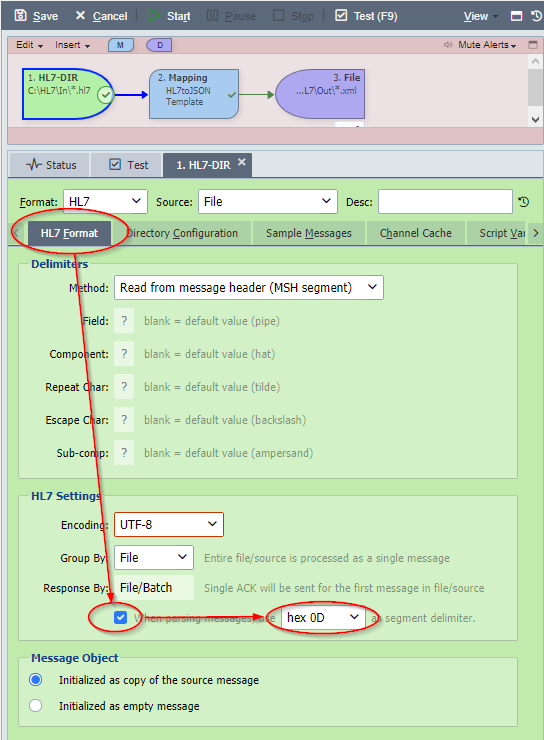Viewport: 544px width, 740px height.
Task: Click the D badge icon in the workflow bar
Action: [159, 45]
